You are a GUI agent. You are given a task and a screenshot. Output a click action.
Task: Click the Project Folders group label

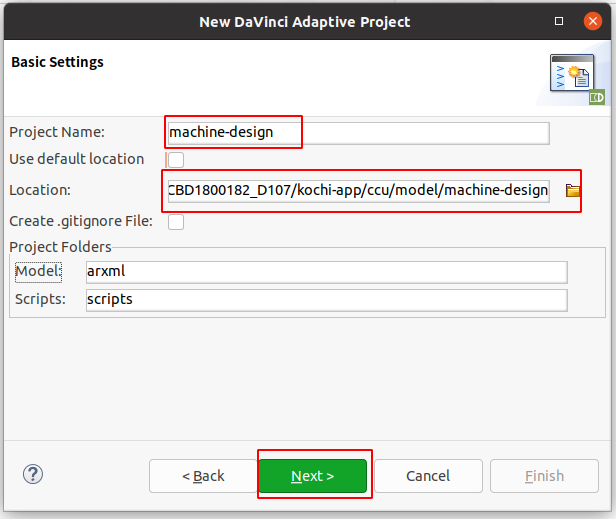pos(60,247)
